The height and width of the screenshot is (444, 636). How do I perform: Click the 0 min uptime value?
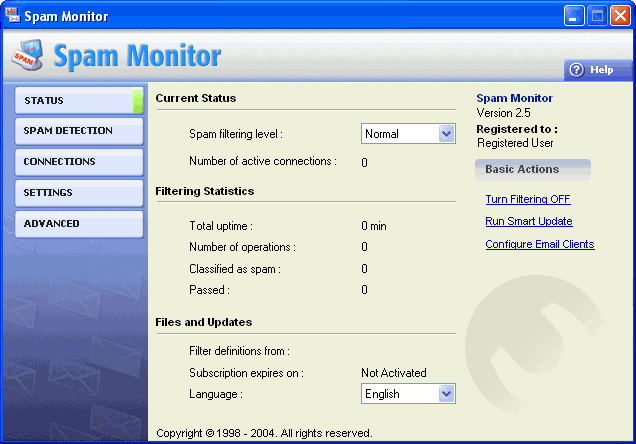[x=374, y=226]
